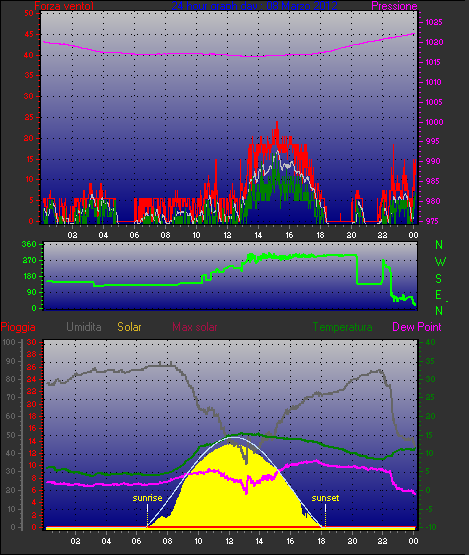
Task: Click the 12 hour tick on wind graph
Action: point(227,235)
